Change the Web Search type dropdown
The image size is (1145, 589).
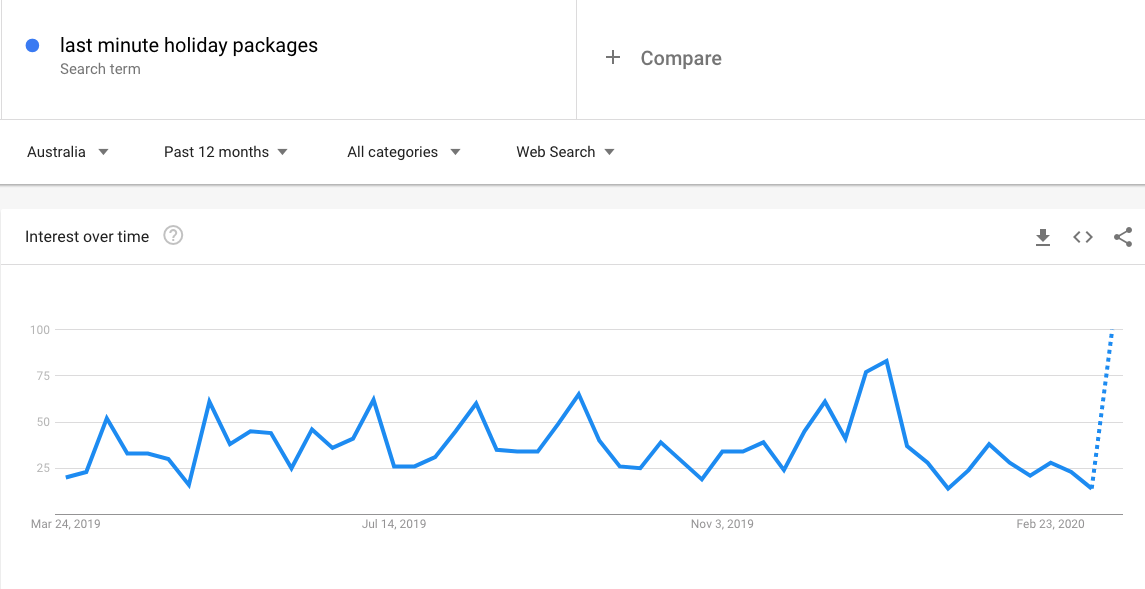(565, 152)
